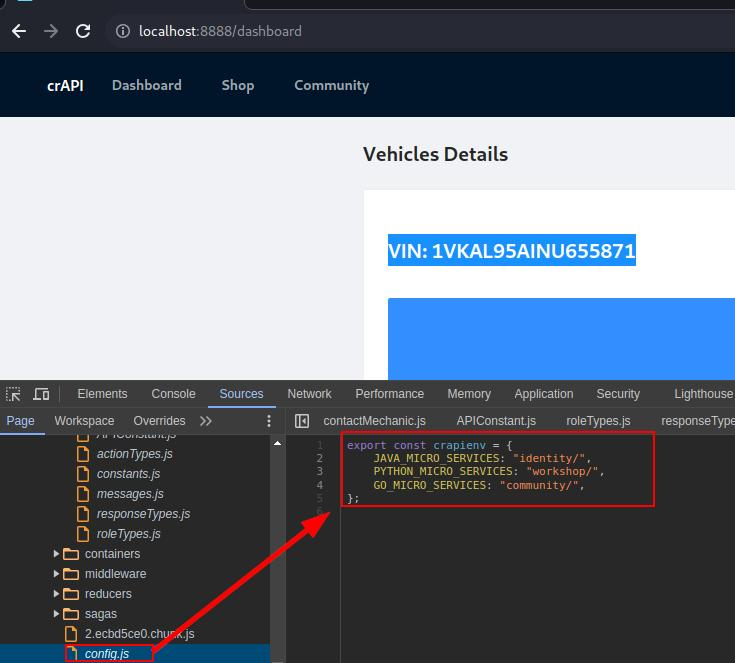Click the crapienv identifier in code
The width and height of the screenshot is (735, 663).
[x=459, y=445]
